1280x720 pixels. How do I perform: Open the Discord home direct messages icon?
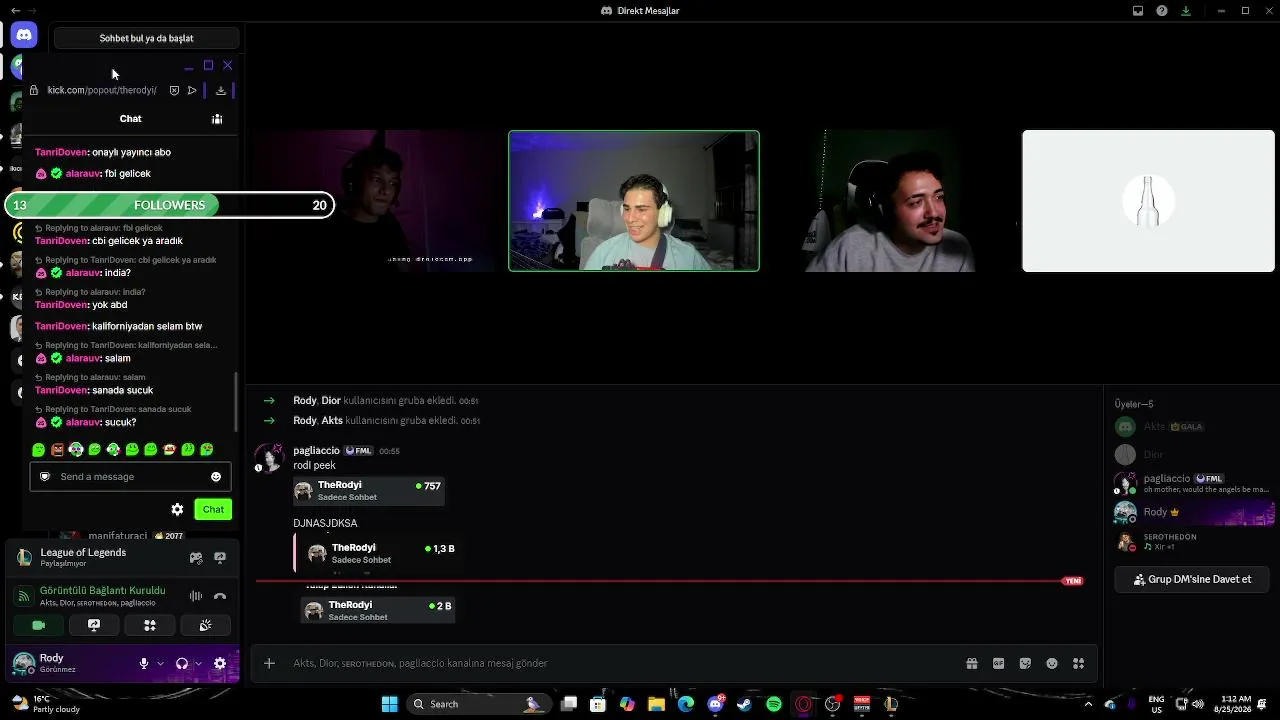(24, 35)
